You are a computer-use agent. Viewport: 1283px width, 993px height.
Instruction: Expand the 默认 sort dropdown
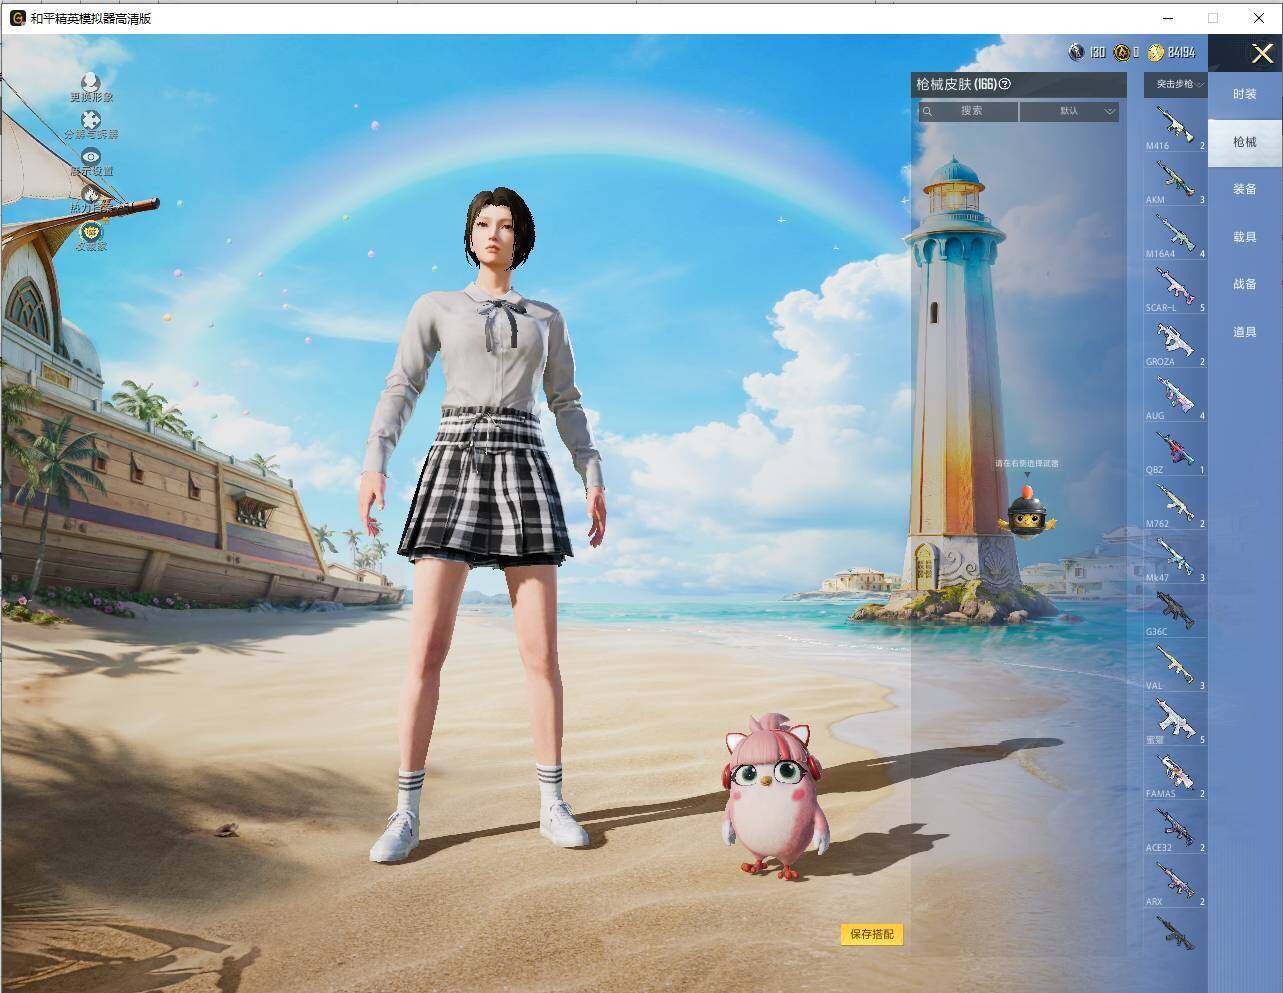pos(1069,111)
